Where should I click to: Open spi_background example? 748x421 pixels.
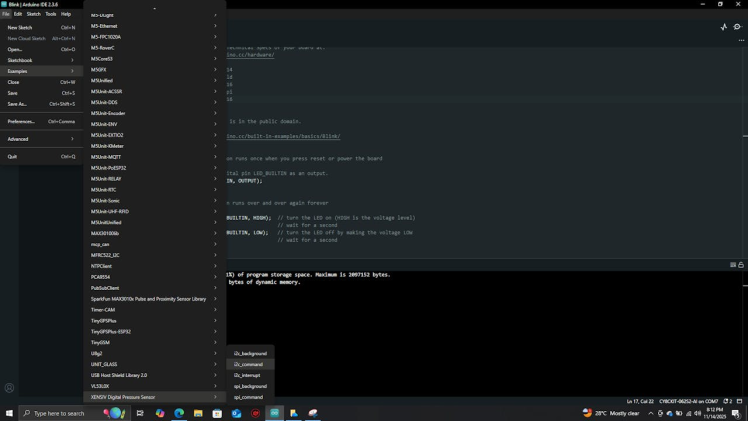tap(250, 386)
